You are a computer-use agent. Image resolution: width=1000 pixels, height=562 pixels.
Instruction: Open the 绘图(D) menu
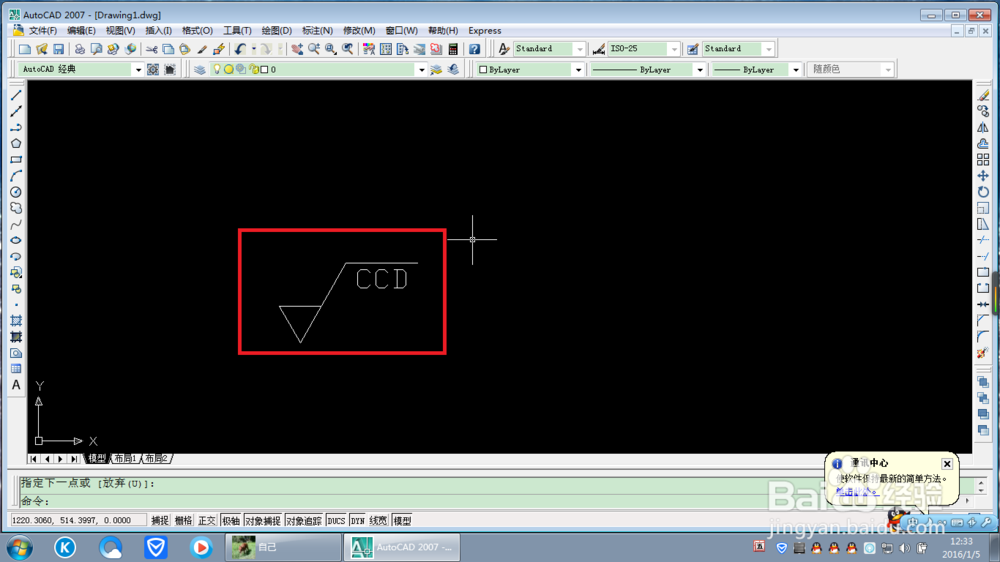click(x=277, y=31)
